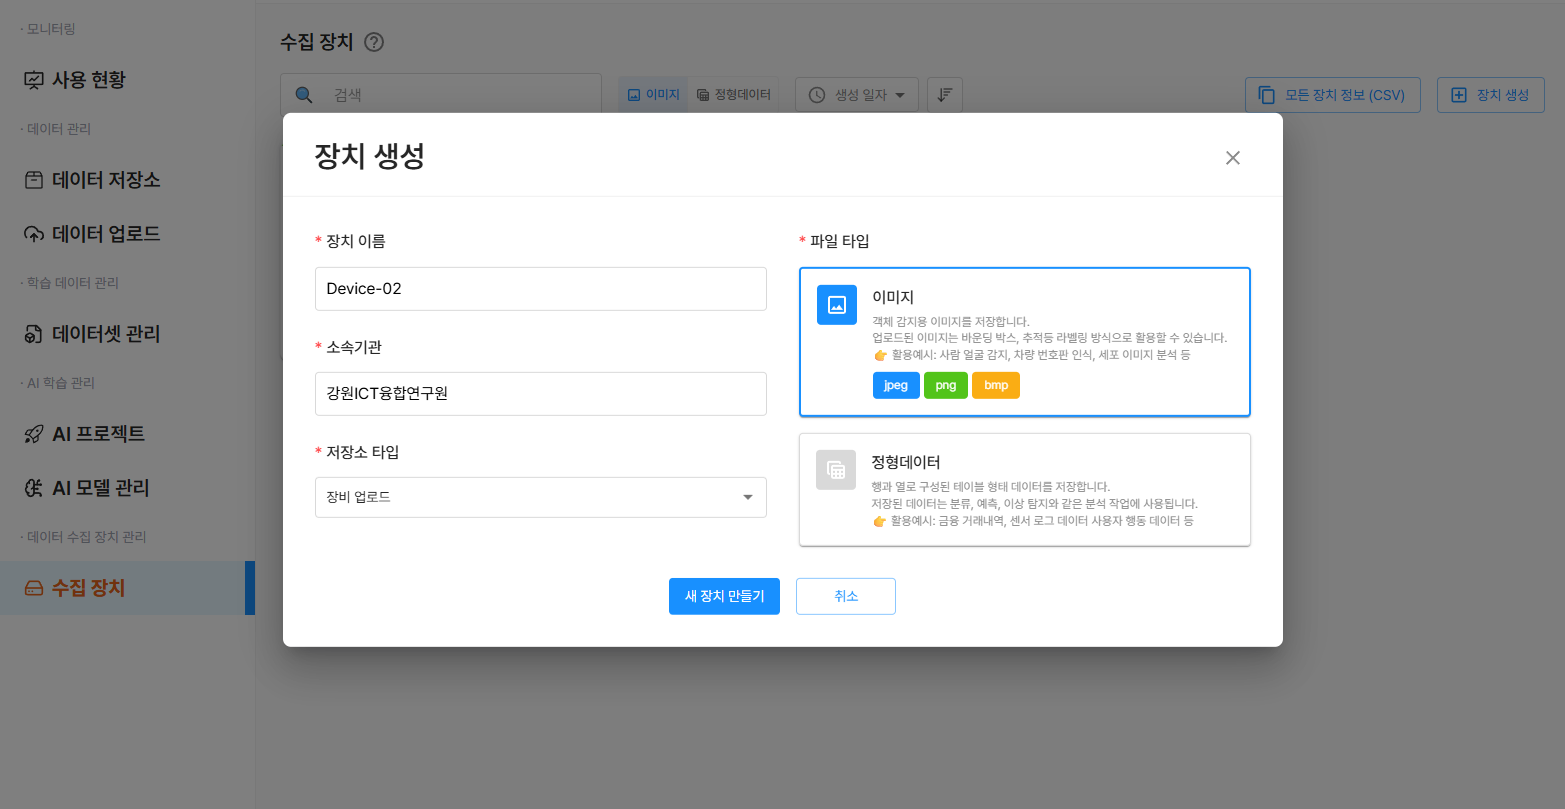Click the 파일 타입 label

coord(840,241)
